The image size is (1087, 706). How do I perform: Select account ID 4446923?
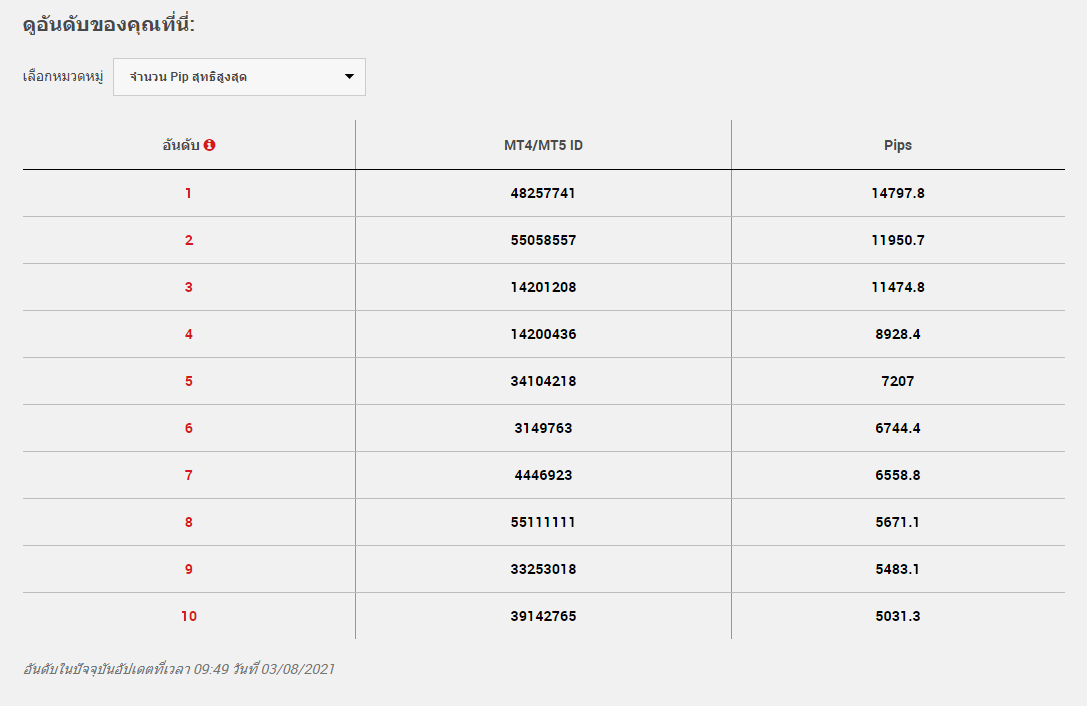pyautogui.click(x=544, y=475)
